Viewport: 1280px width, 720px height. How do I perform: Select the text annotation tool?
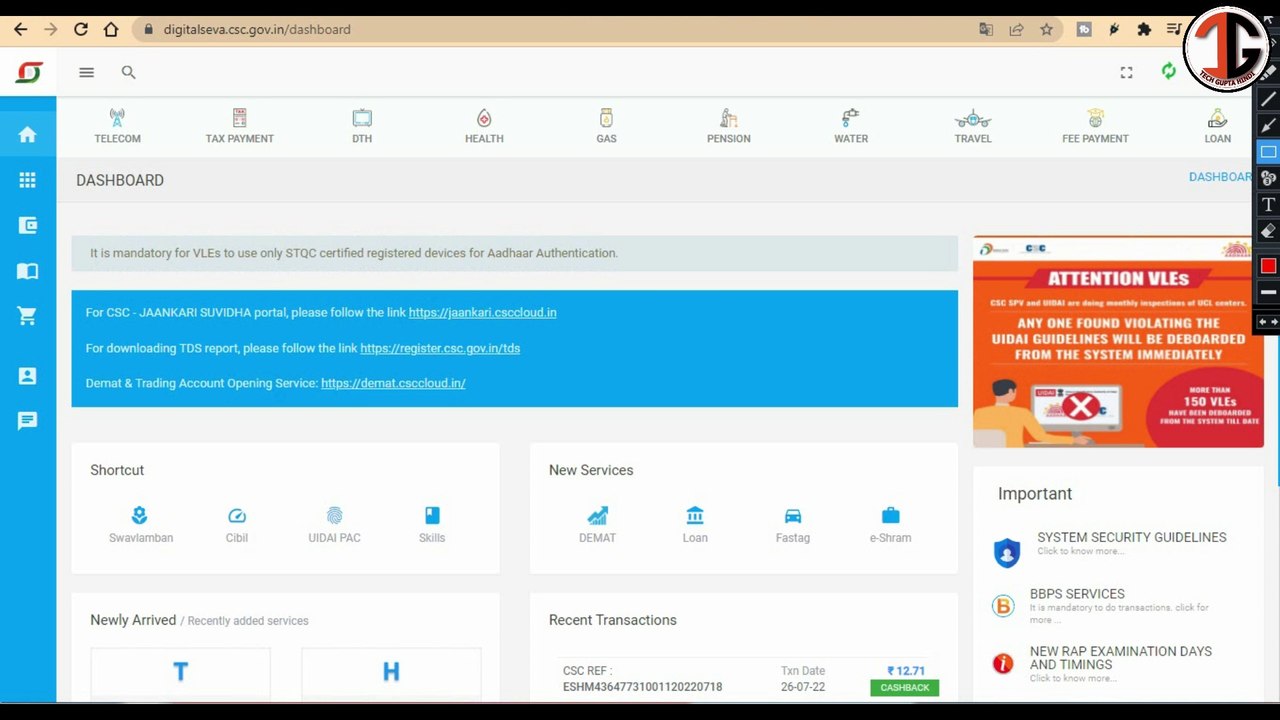(1268, 204)
